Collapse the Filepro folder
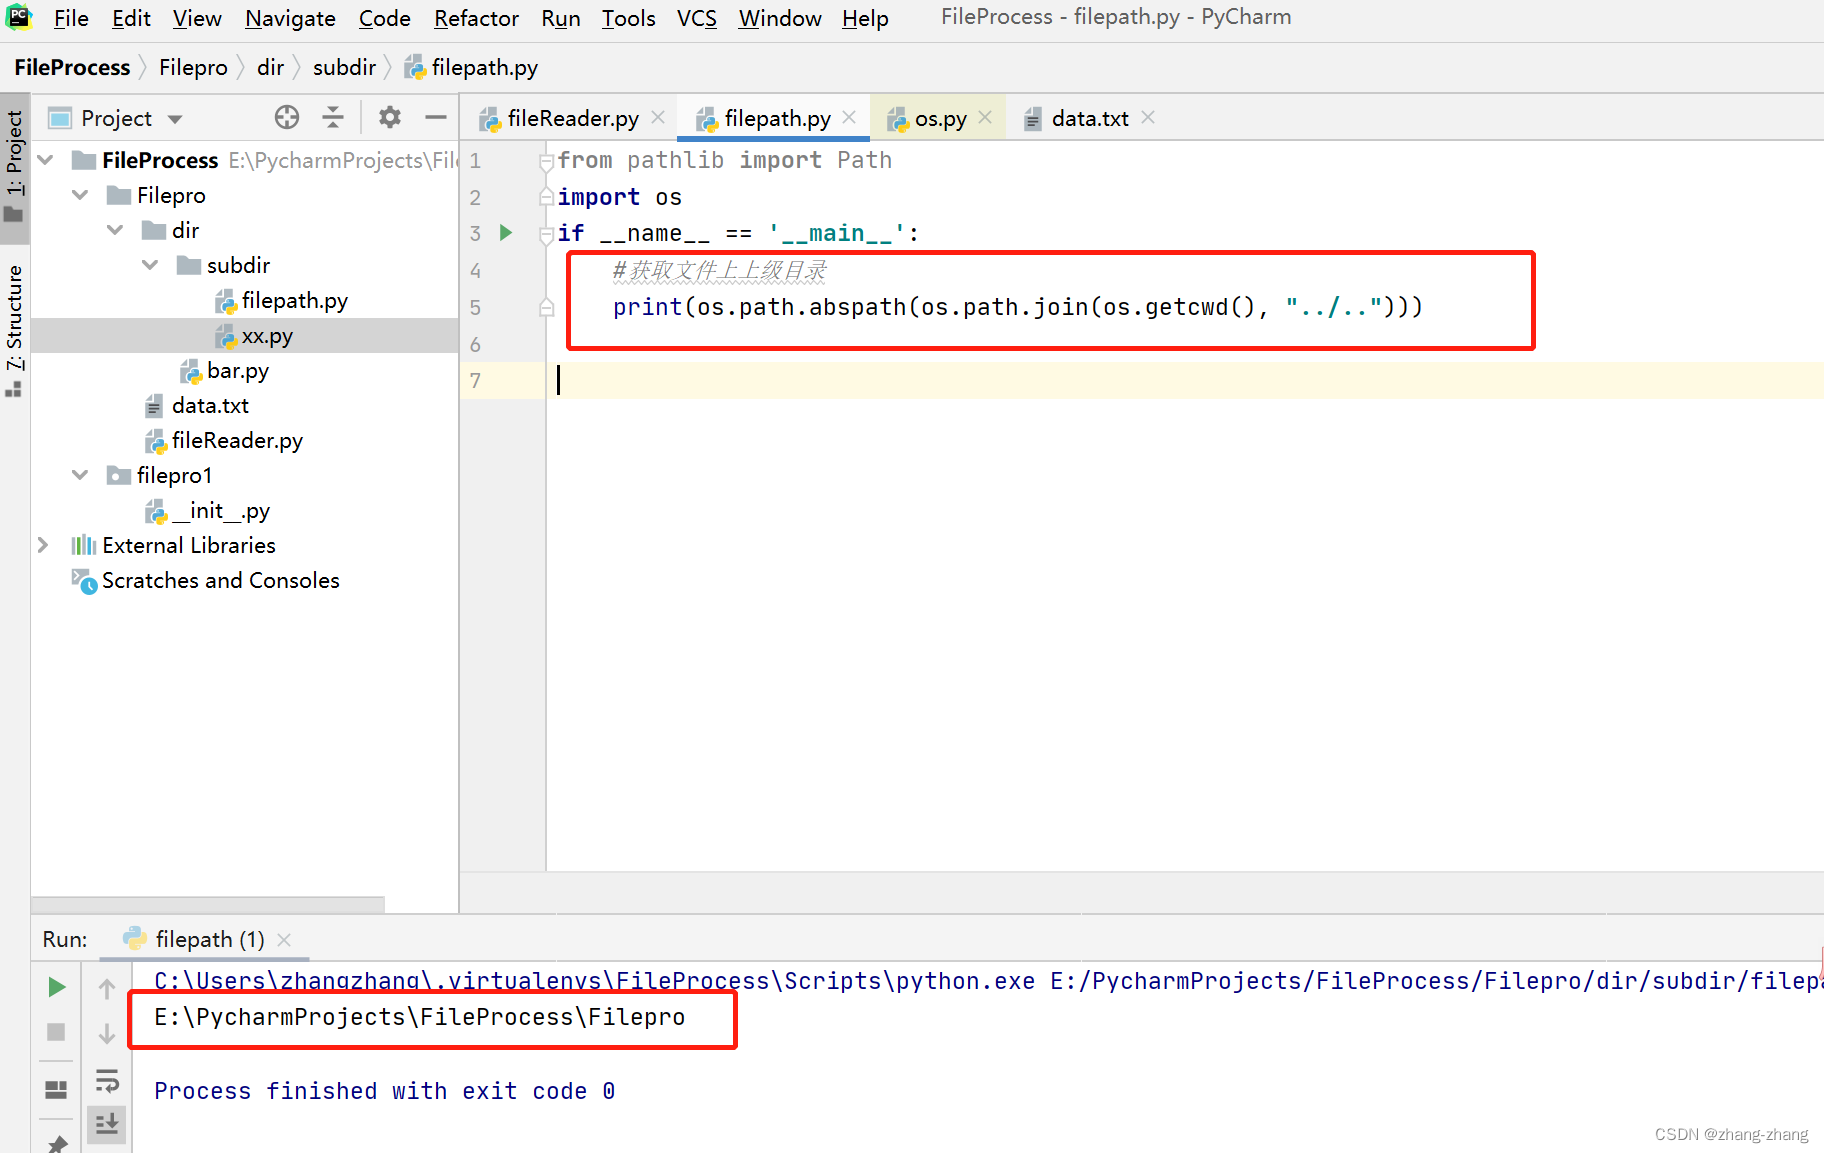1824x1153 pixels. [x=81, y=195]
